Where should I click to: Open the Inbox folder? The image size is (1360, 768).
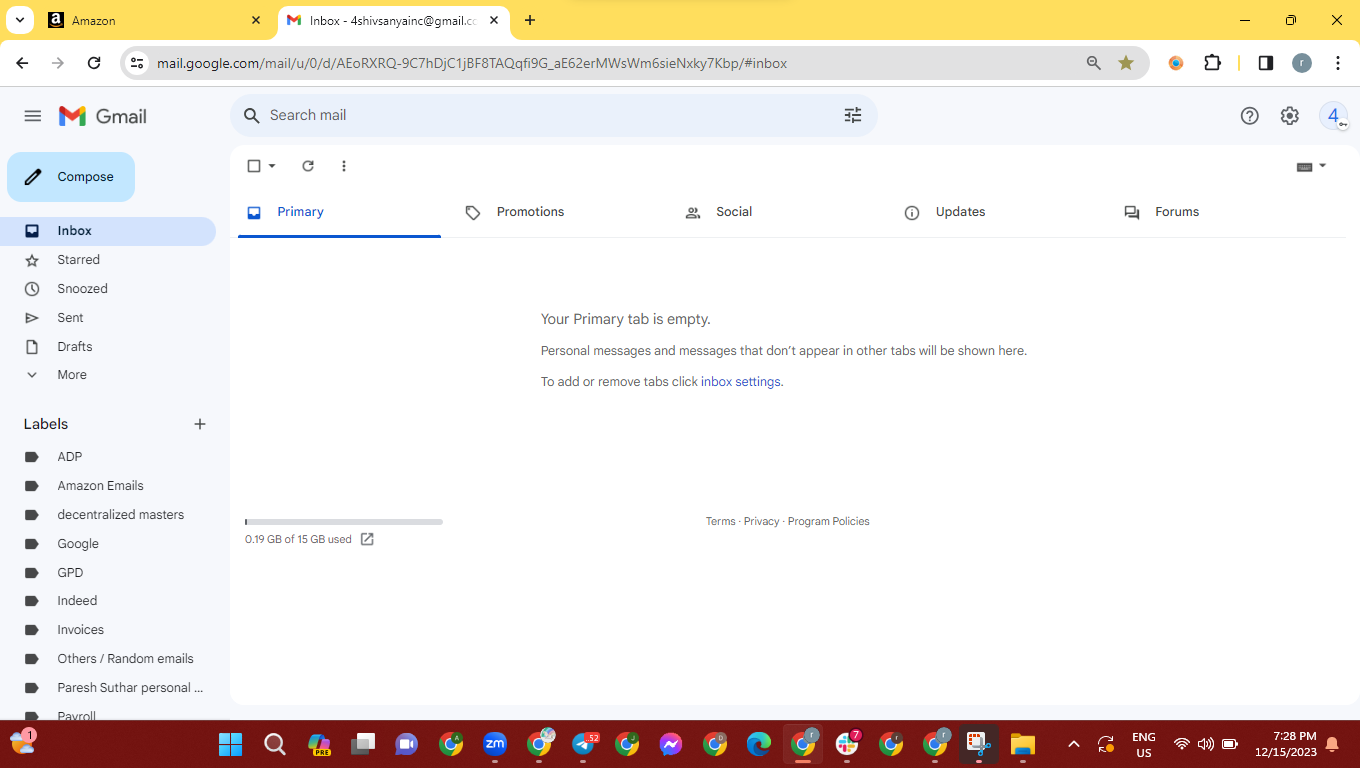point(108,231)
